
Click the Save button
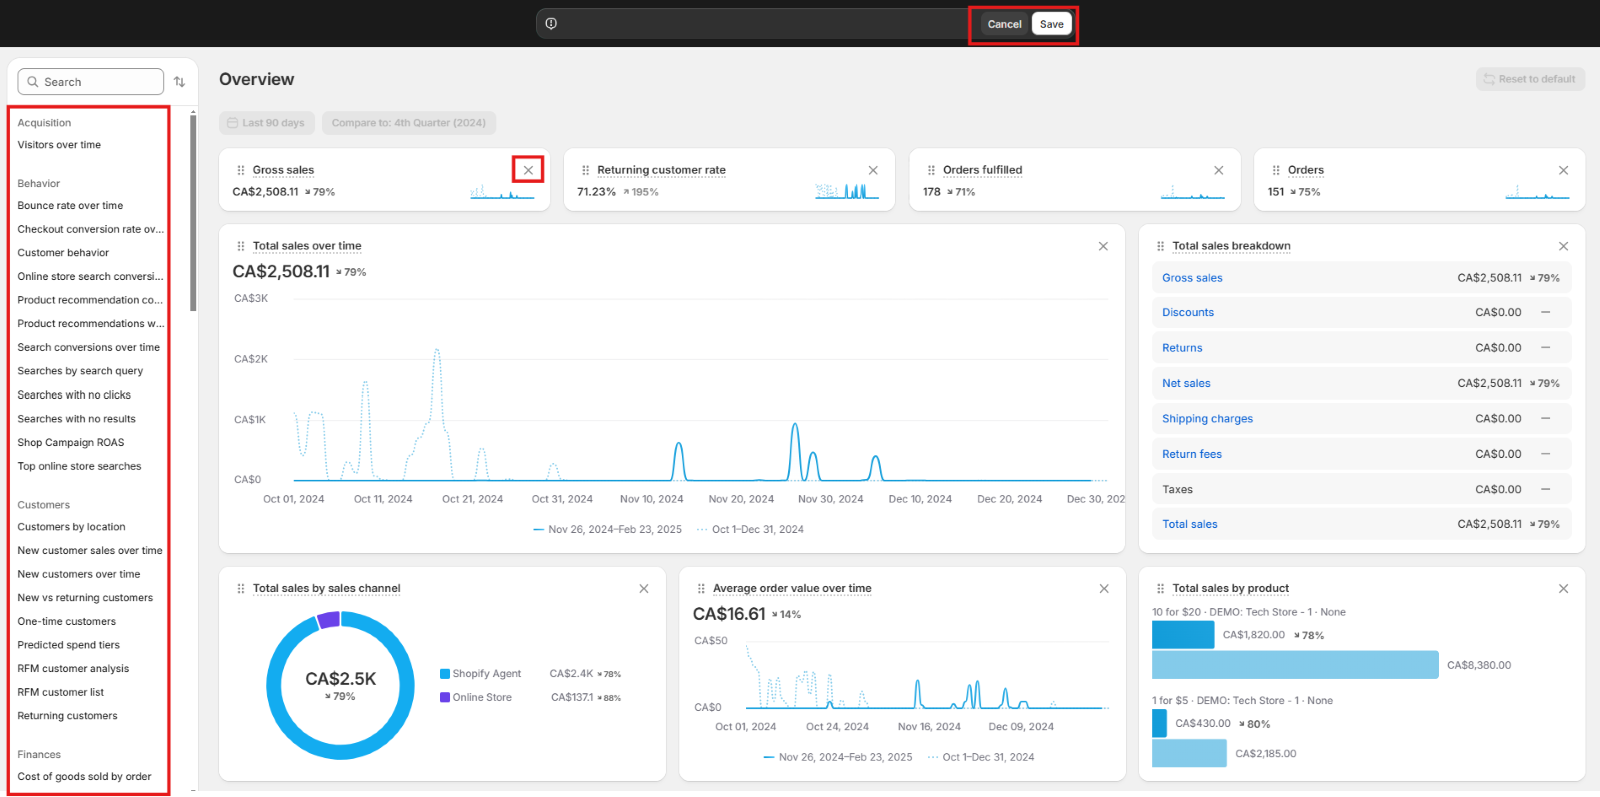pyautogui.click(x=1051, y=24)
